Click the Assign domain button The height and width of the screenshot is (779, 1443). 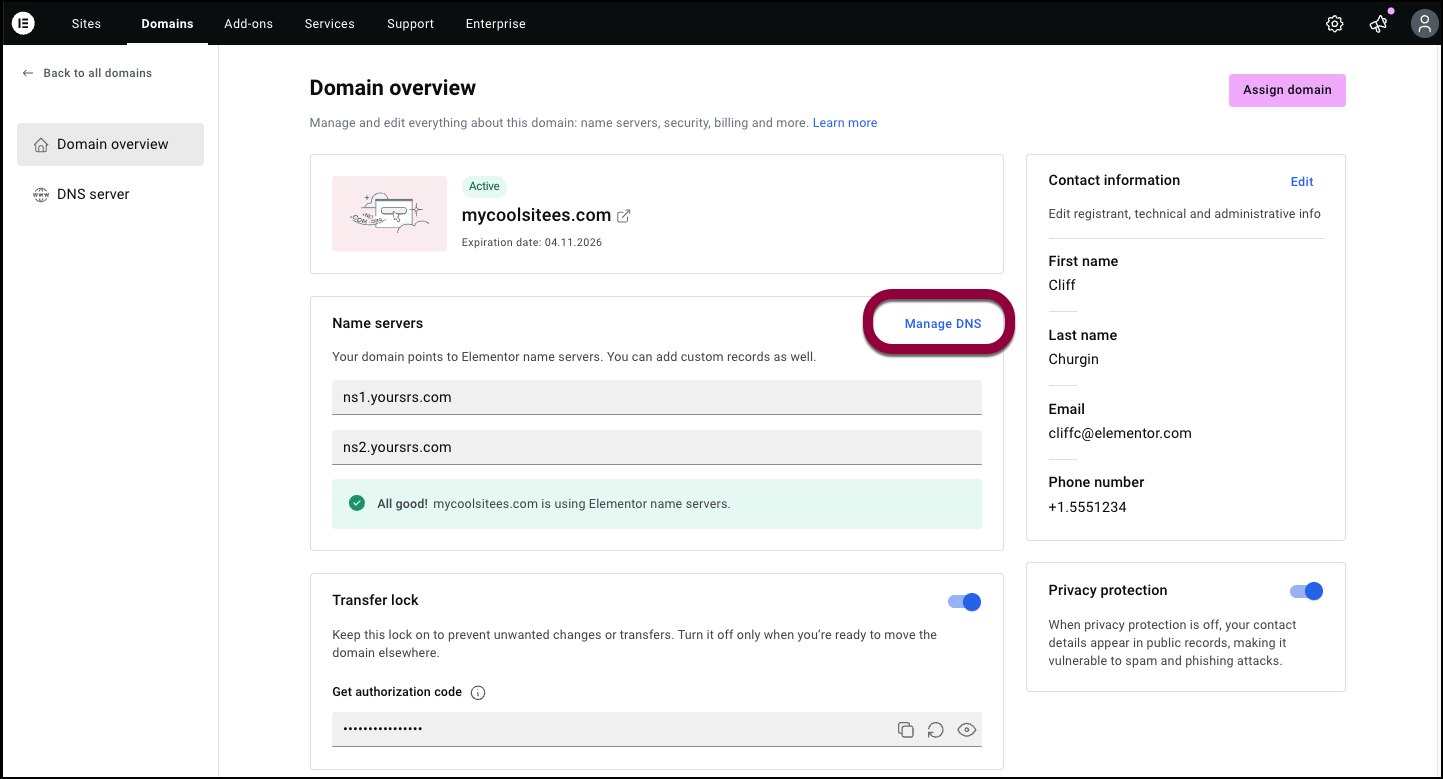click(1286, 90)
